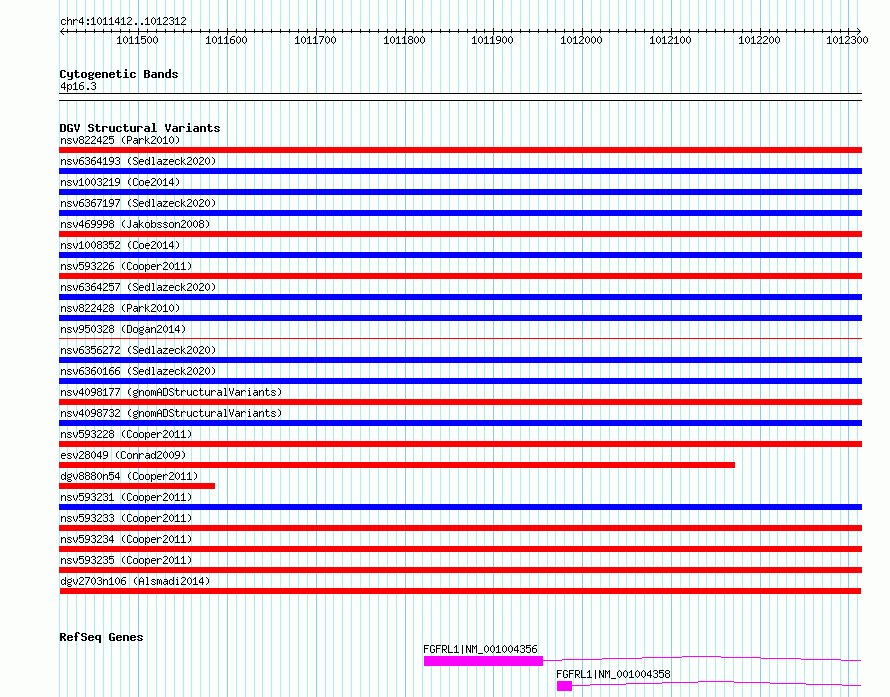Click the nsv6360166 (Sedlazeck2020) label
This screenshot has width=890, height=697.
point(138,371)
